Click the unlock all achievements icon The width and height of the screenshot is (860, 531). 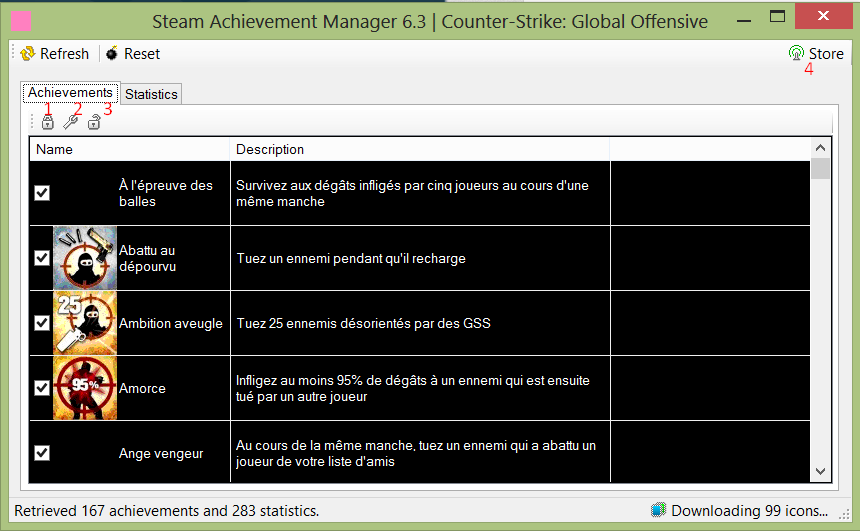pos(94,122)
